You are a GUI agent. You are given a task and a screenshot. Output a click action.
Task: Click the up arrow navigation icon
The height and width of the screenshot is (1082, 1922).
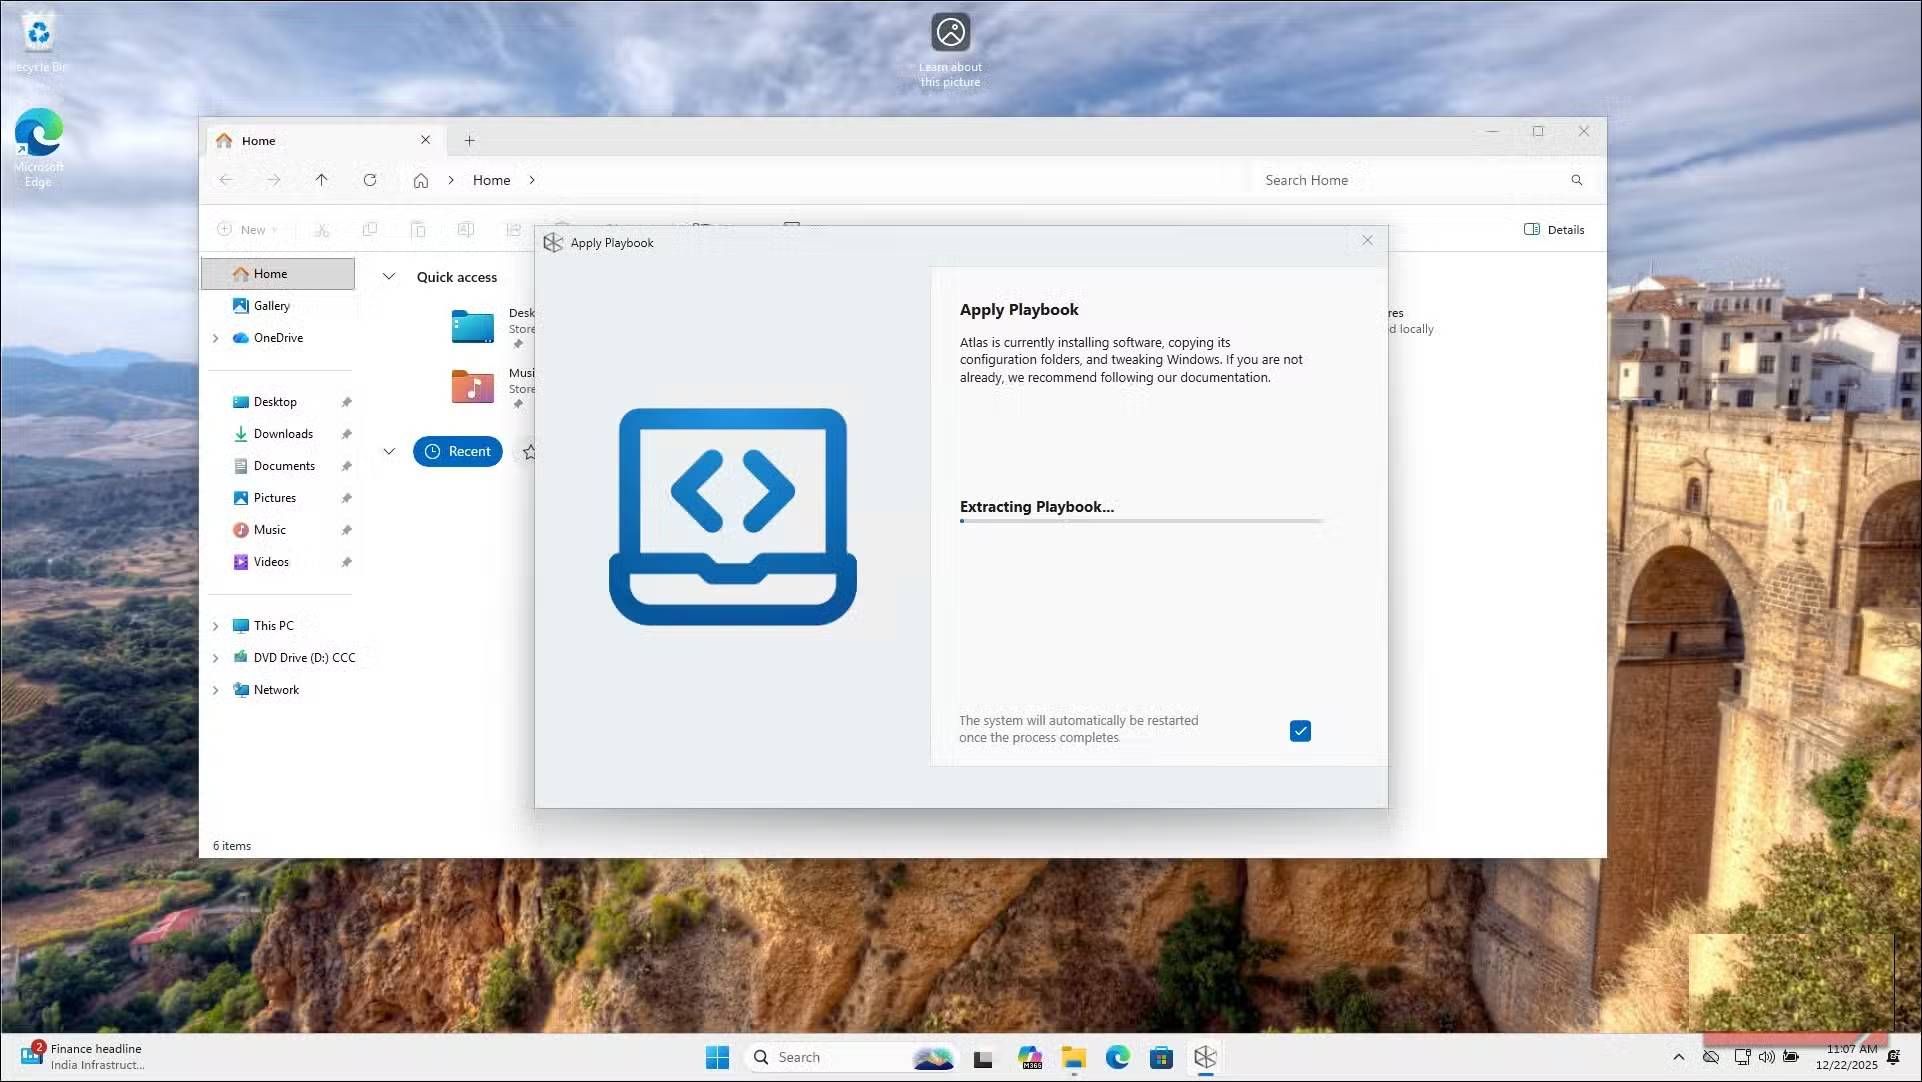321,180
